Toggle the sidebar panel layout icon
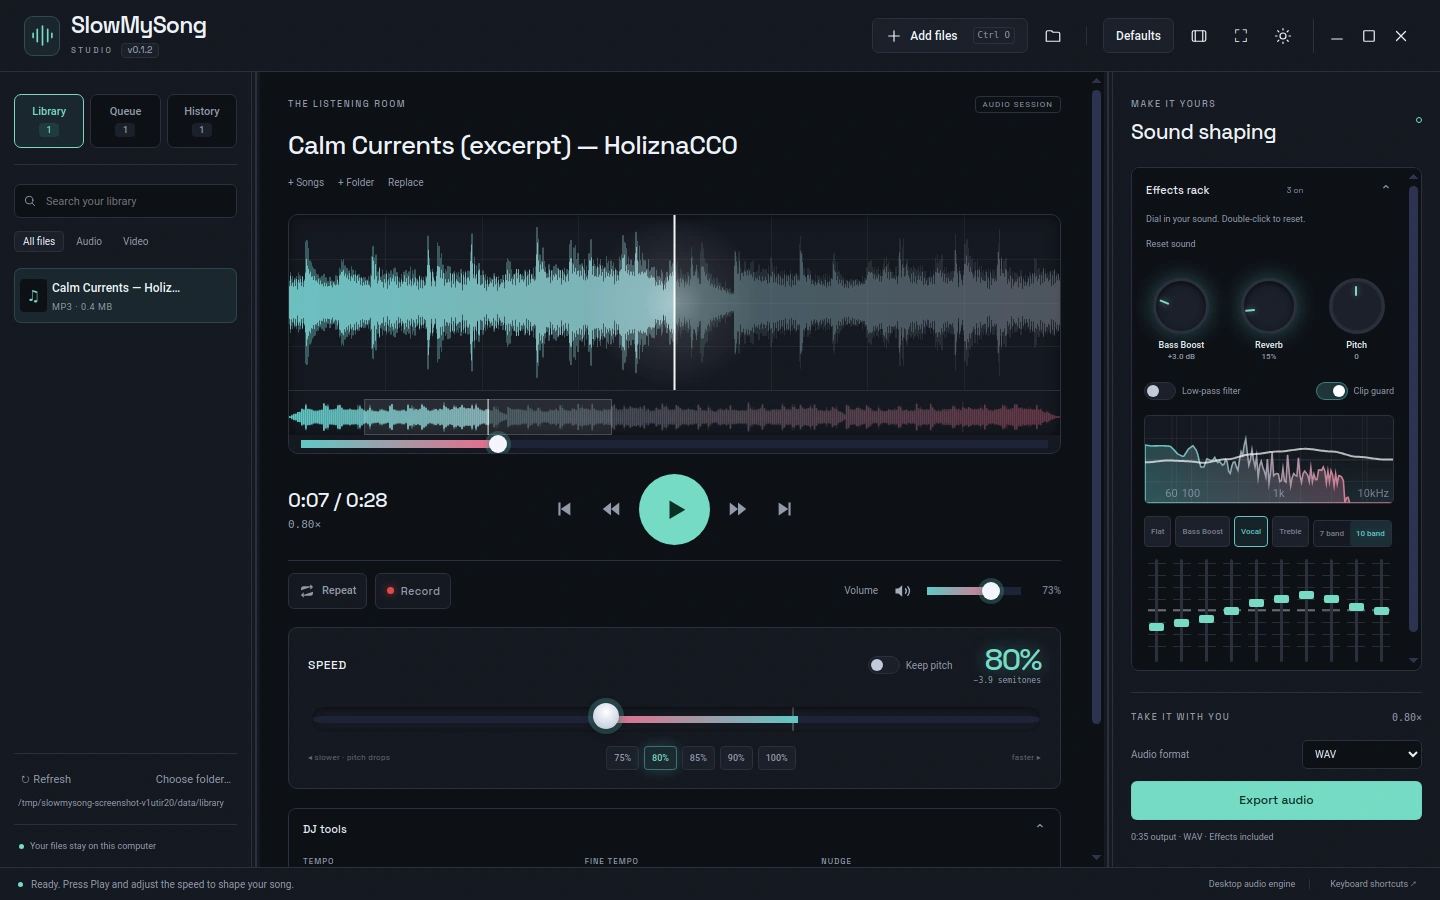 1199,36
